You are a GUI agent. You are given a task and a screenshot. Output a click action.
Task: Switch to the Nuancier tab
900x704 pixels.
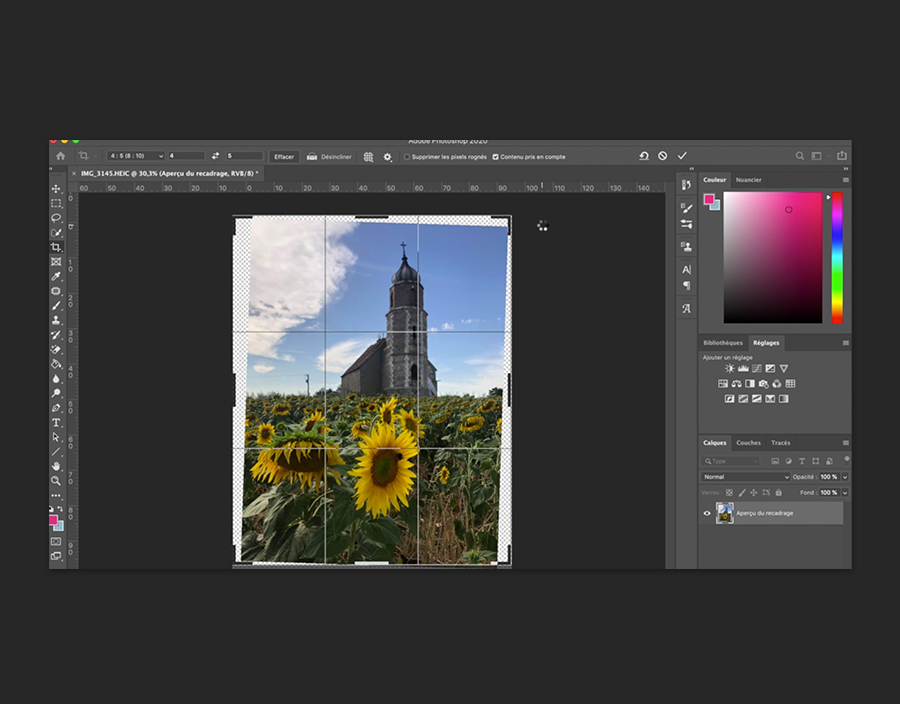[748, 180]
